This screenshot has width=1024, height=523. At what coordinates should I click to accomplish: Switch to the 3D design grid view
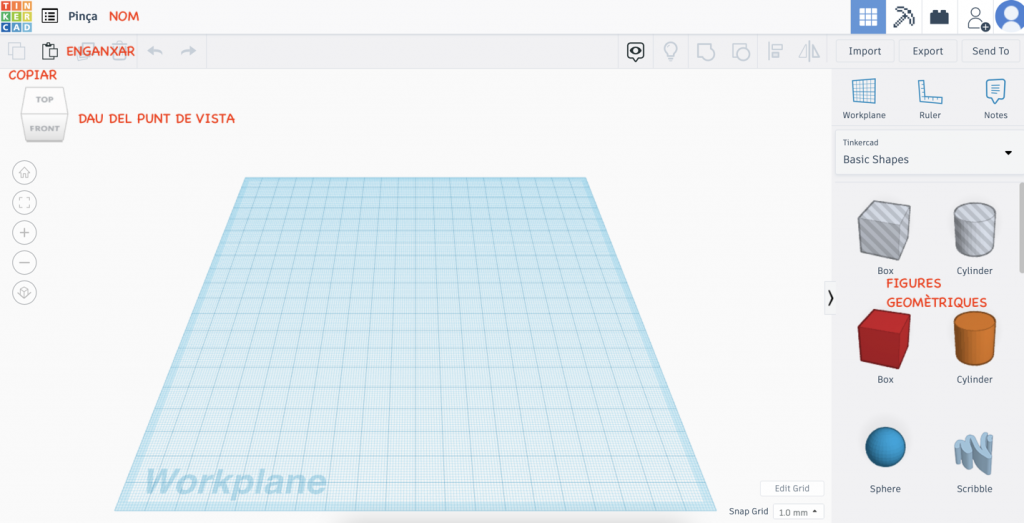[x=868, y=17]
